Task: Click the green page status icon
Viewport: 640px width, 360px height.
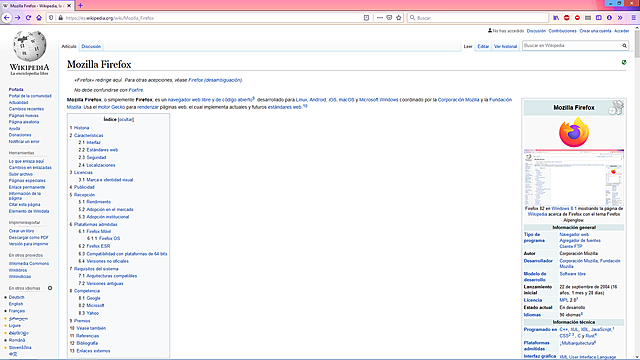Action: (x=624, y=62)
